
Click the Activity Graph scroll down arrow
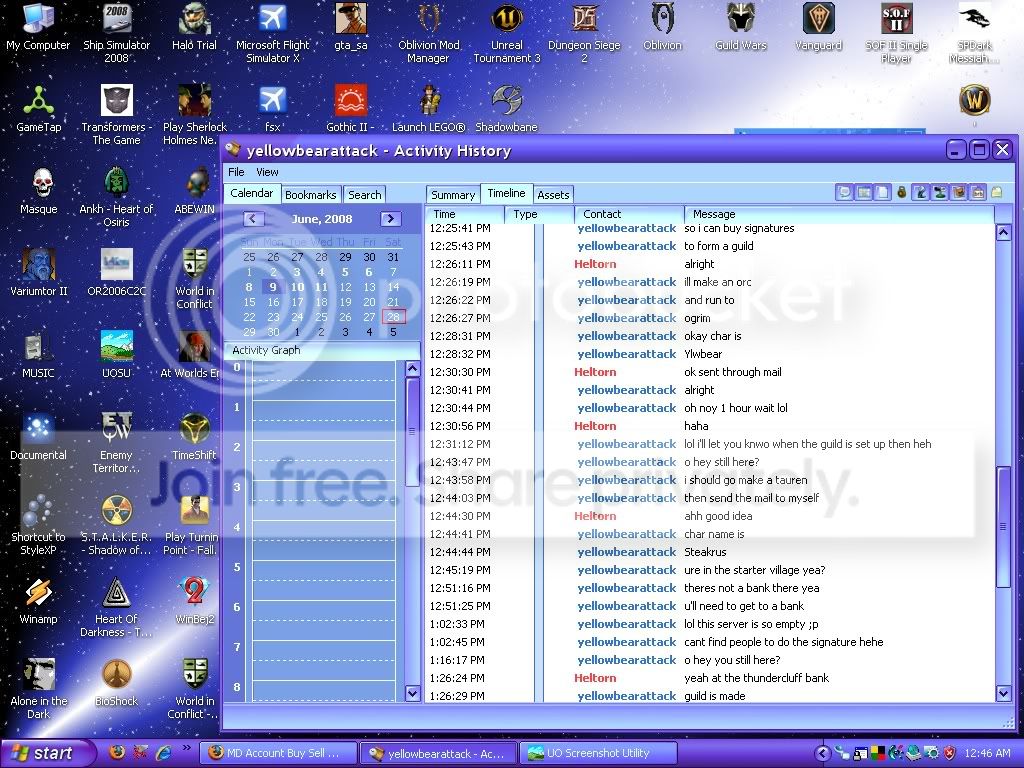[412, 693]
